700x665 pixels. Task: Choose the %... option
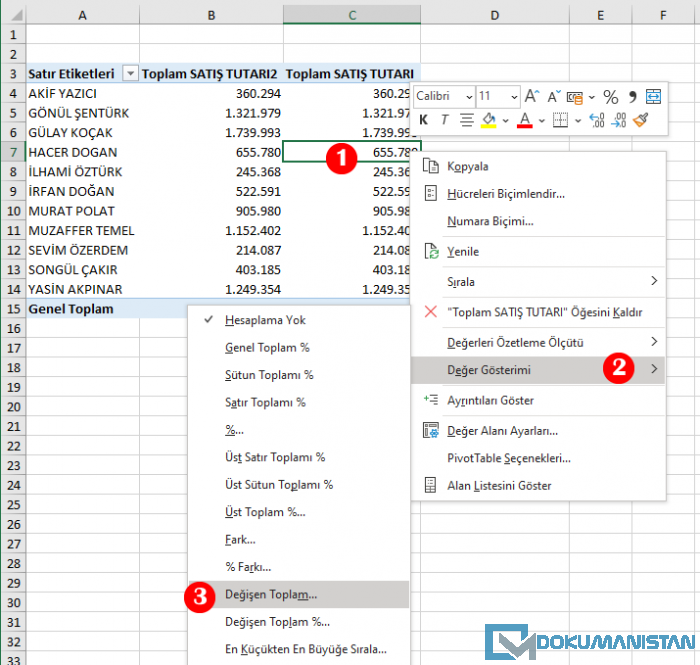pos(234,430)
